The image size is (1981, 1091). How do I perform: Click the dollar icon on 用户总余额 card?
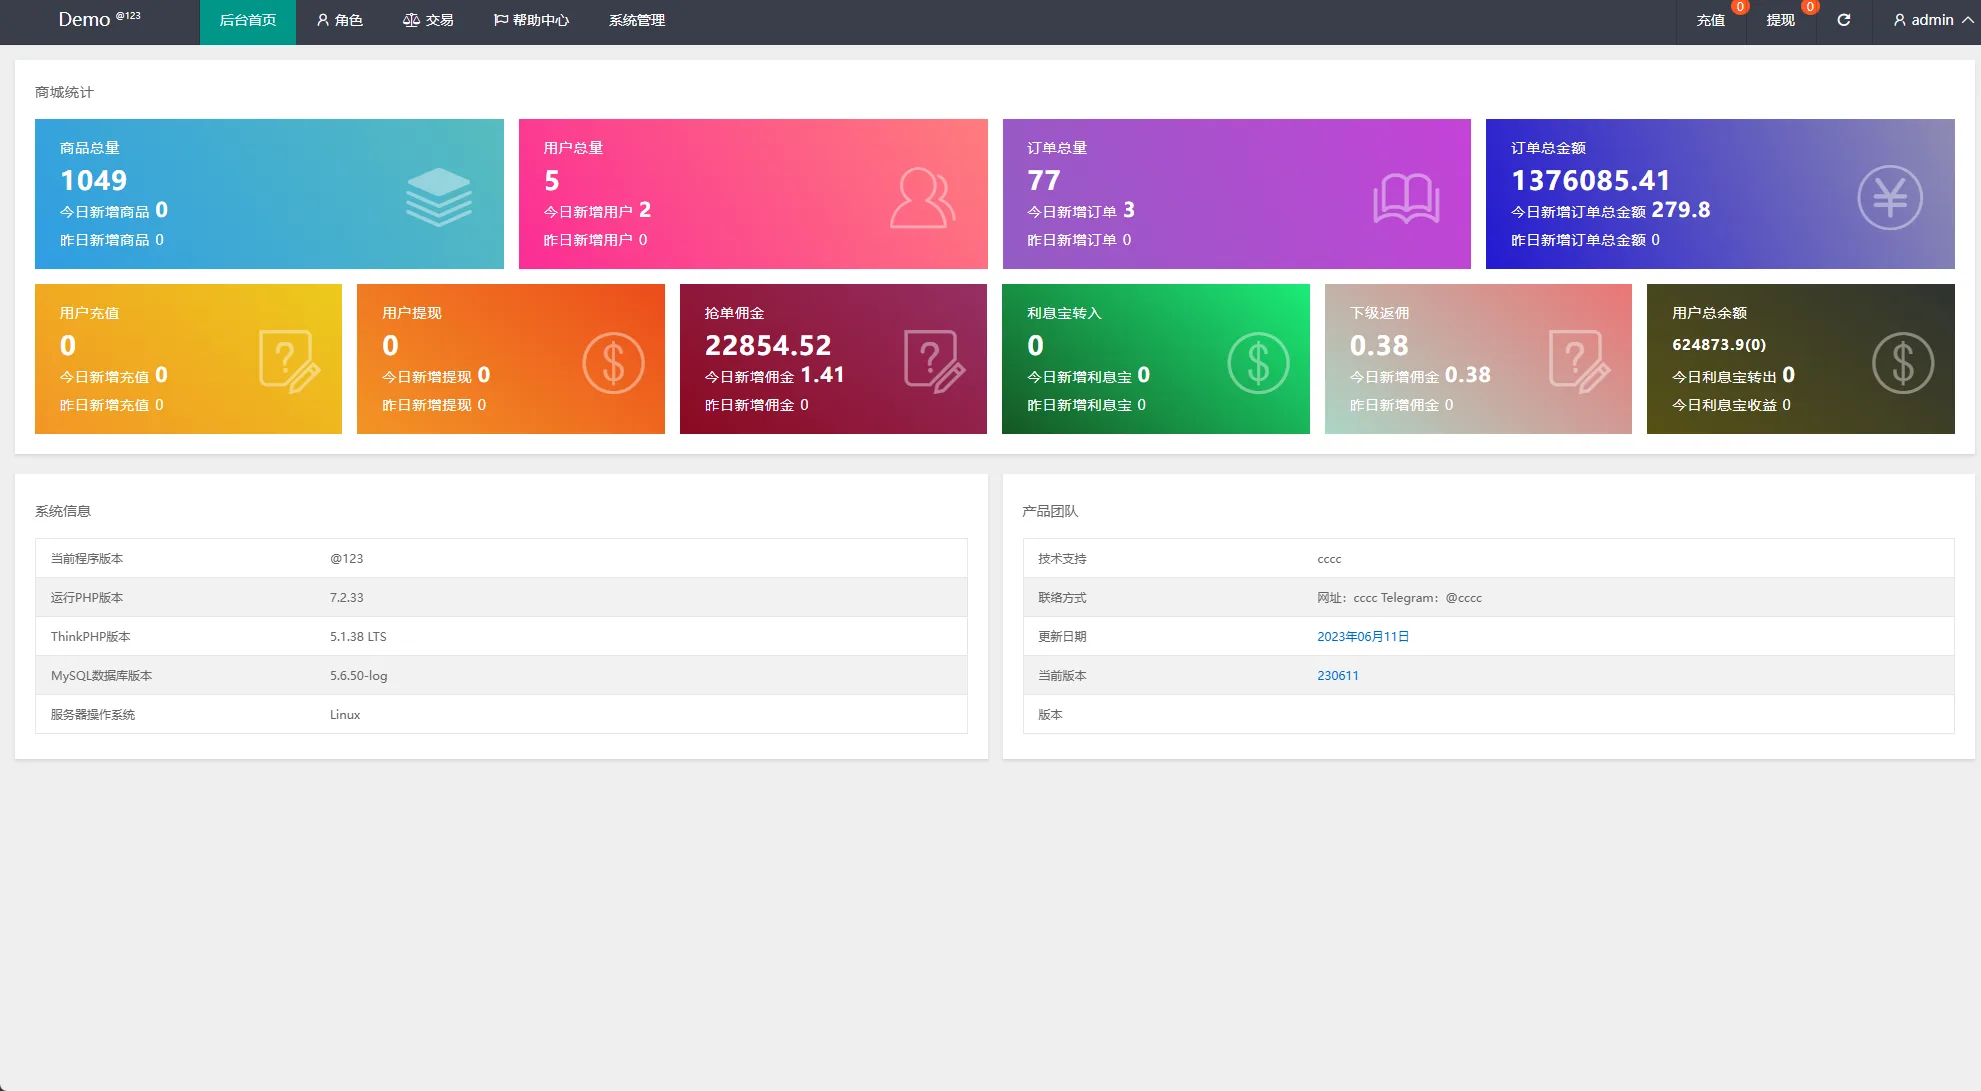point(1902,362)
